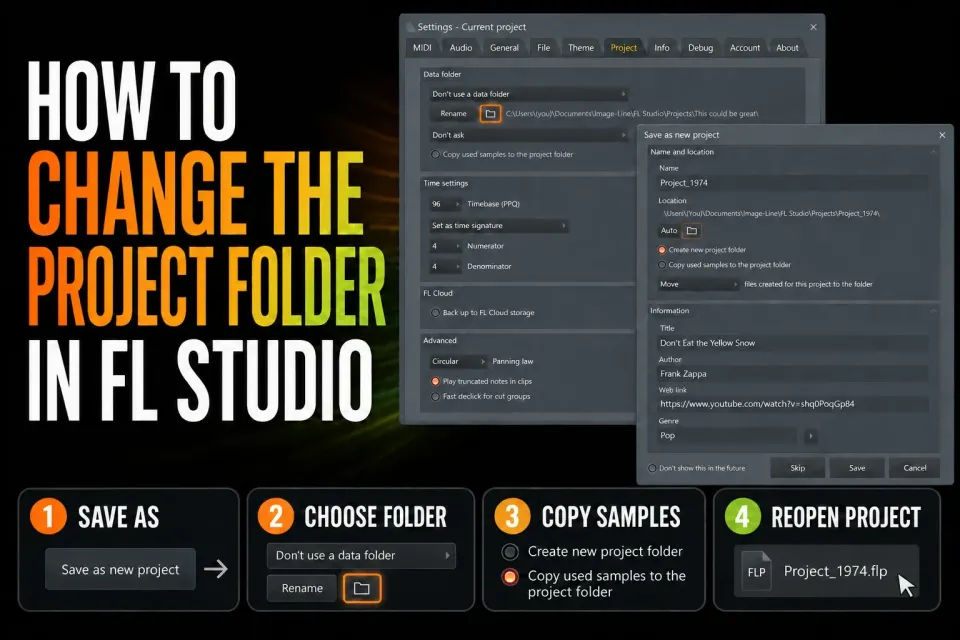
Task: Open General settings tab
Action: [504, 48]
